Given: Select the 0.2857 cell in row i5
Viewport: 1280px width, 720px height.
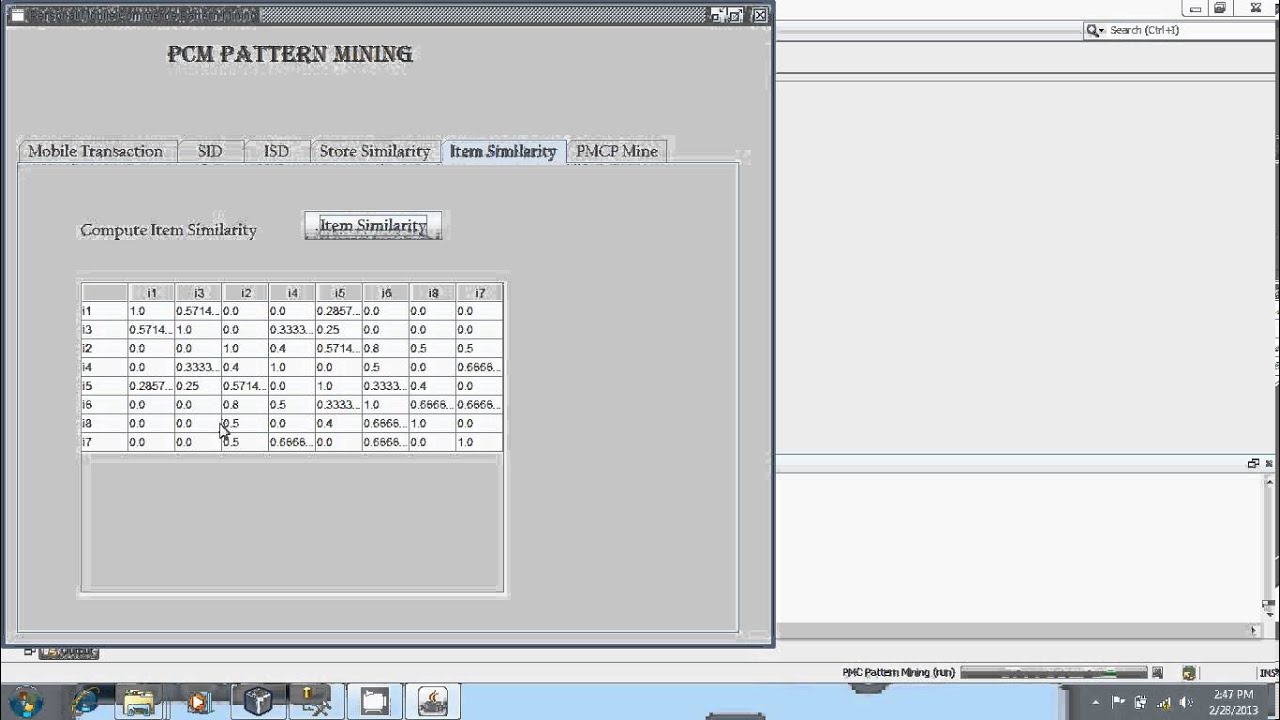Looking at the screenshot, I should 151,386.
